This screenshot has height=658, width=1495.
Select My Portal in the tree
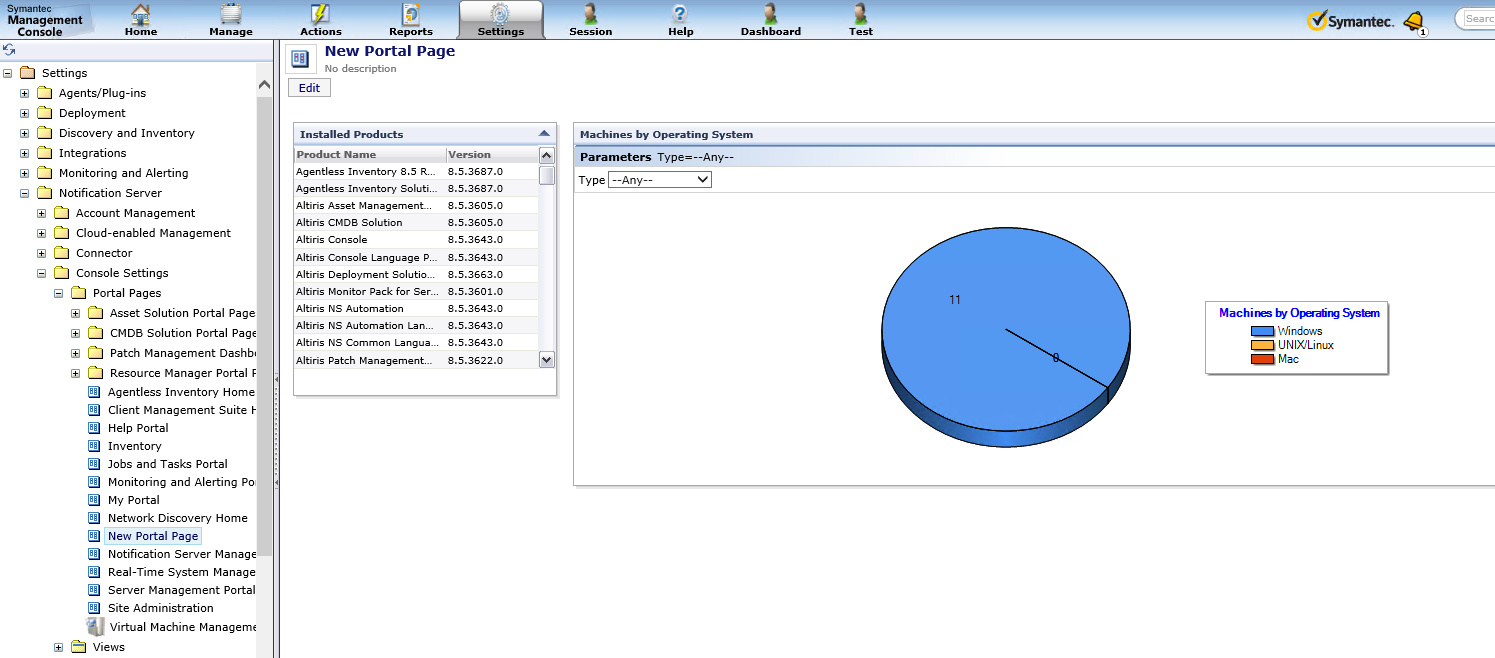(x=133, y=500)
